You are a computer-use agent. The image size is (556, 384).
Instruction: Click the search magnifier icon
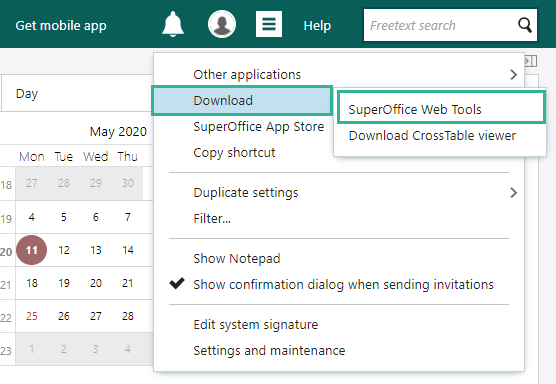(524, 25)
